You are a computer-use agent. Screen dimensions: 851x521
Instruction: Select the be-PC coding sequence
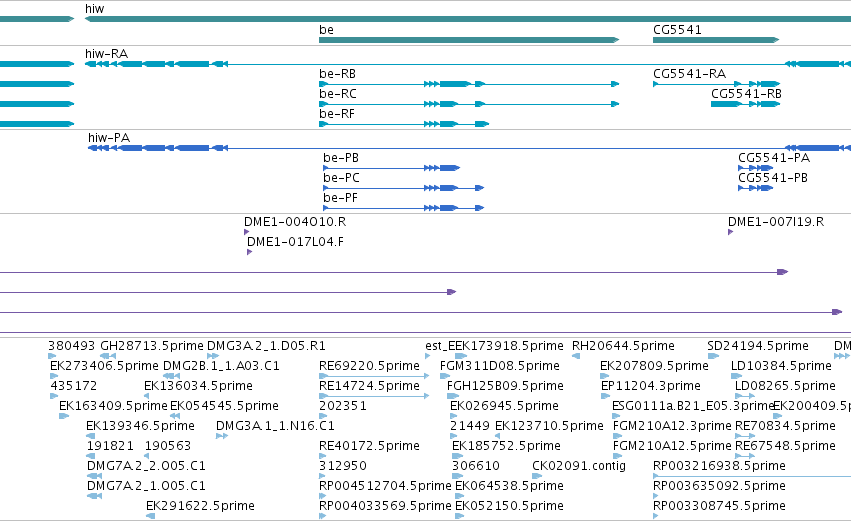click(403, 188)
